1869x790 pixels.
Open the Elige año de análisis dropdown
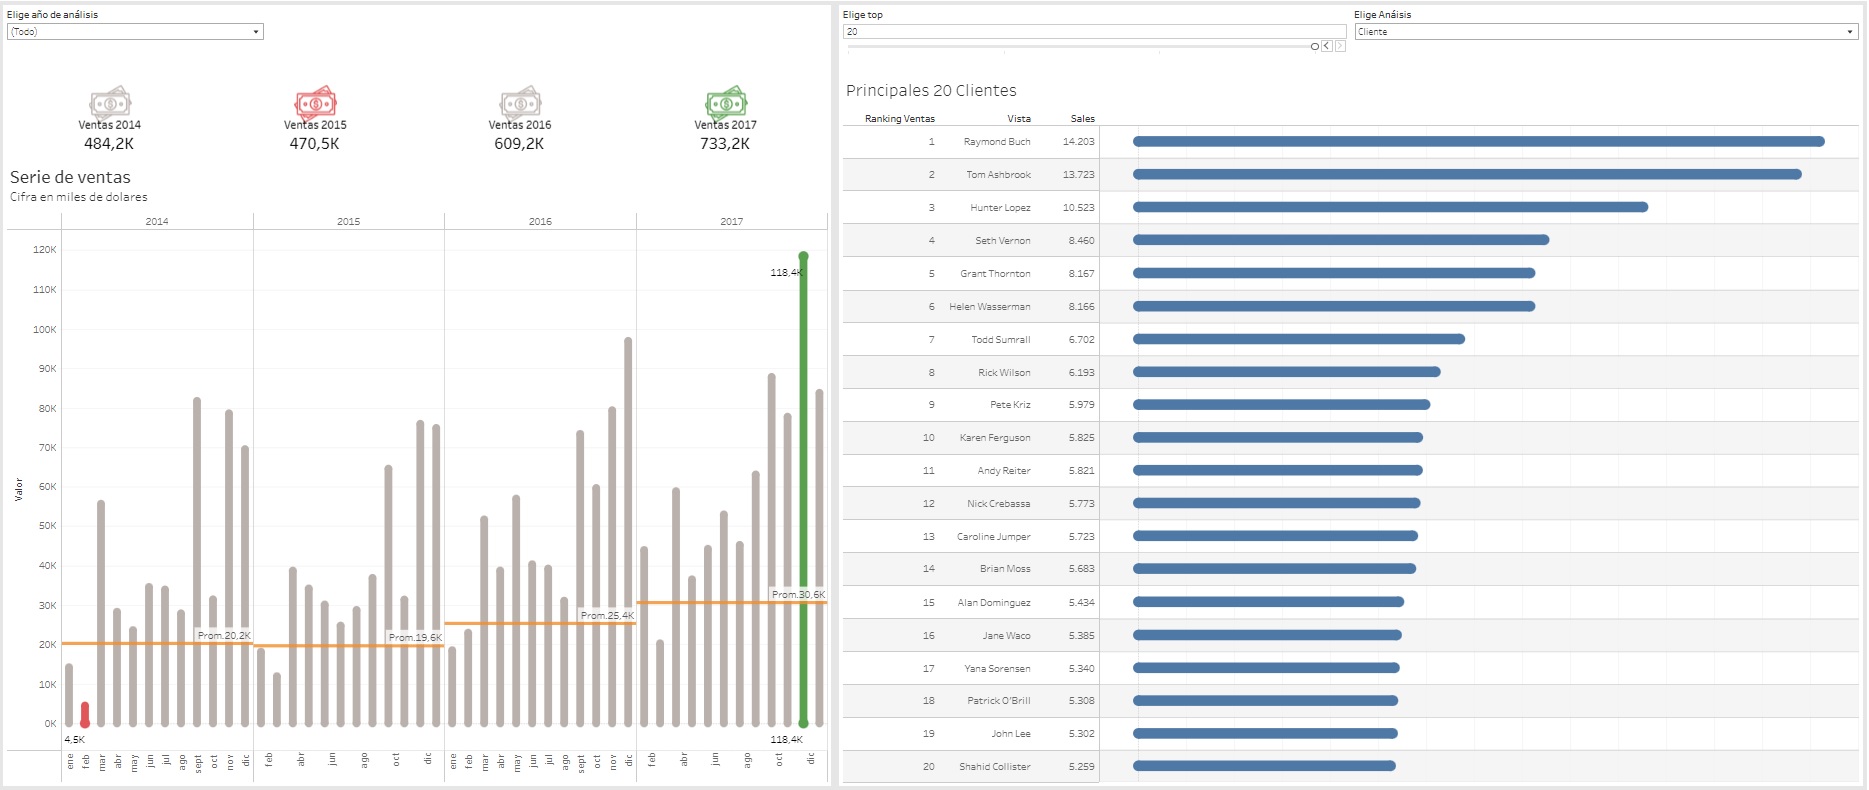135,32
